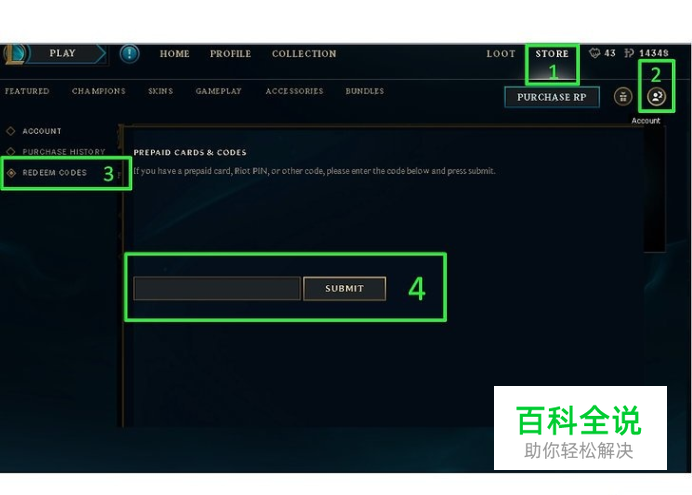Browse the CHAMPIONS store category

99,91
